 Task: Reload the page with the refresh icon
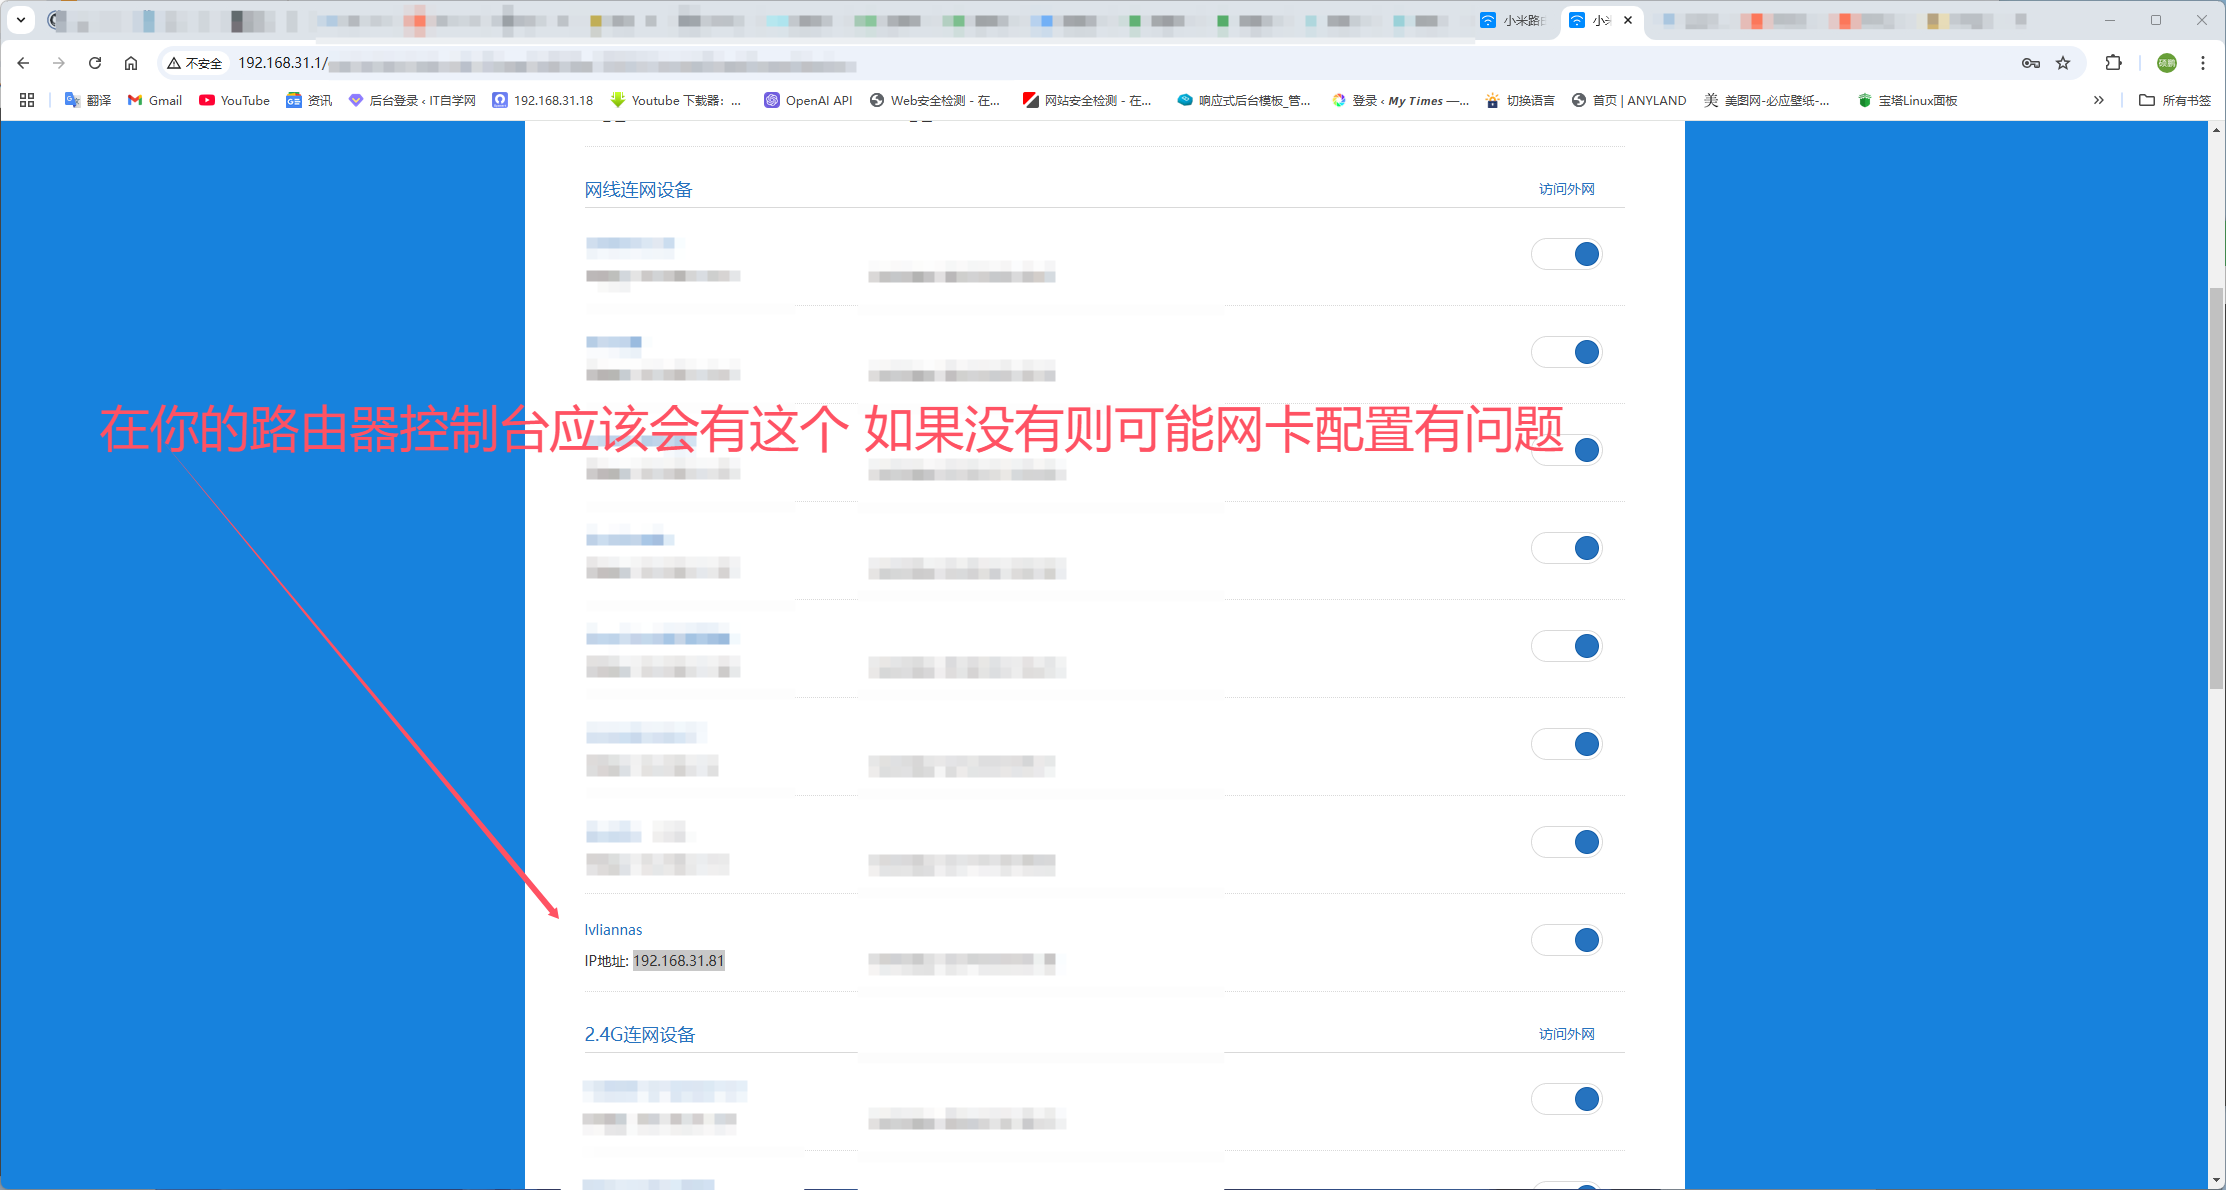pyautogui.click(x=95, y=63)
